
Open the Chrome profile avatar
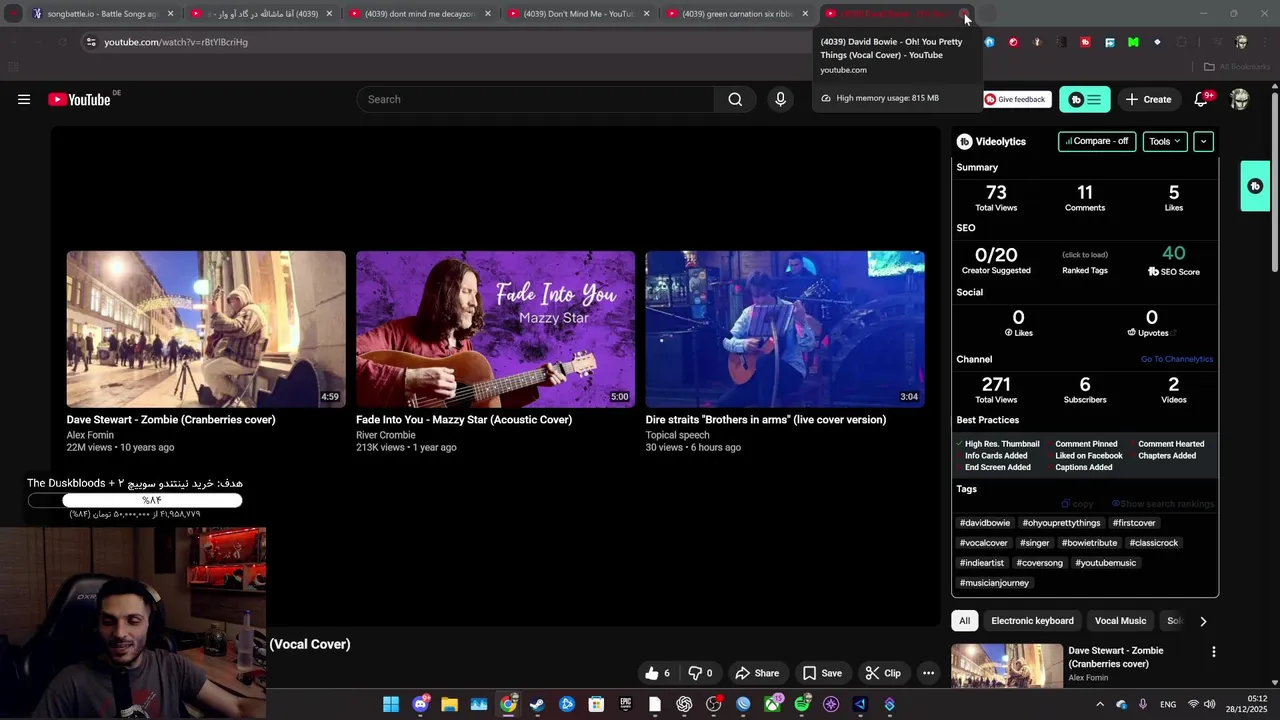pyautogui.click(x=1241, y=42)
